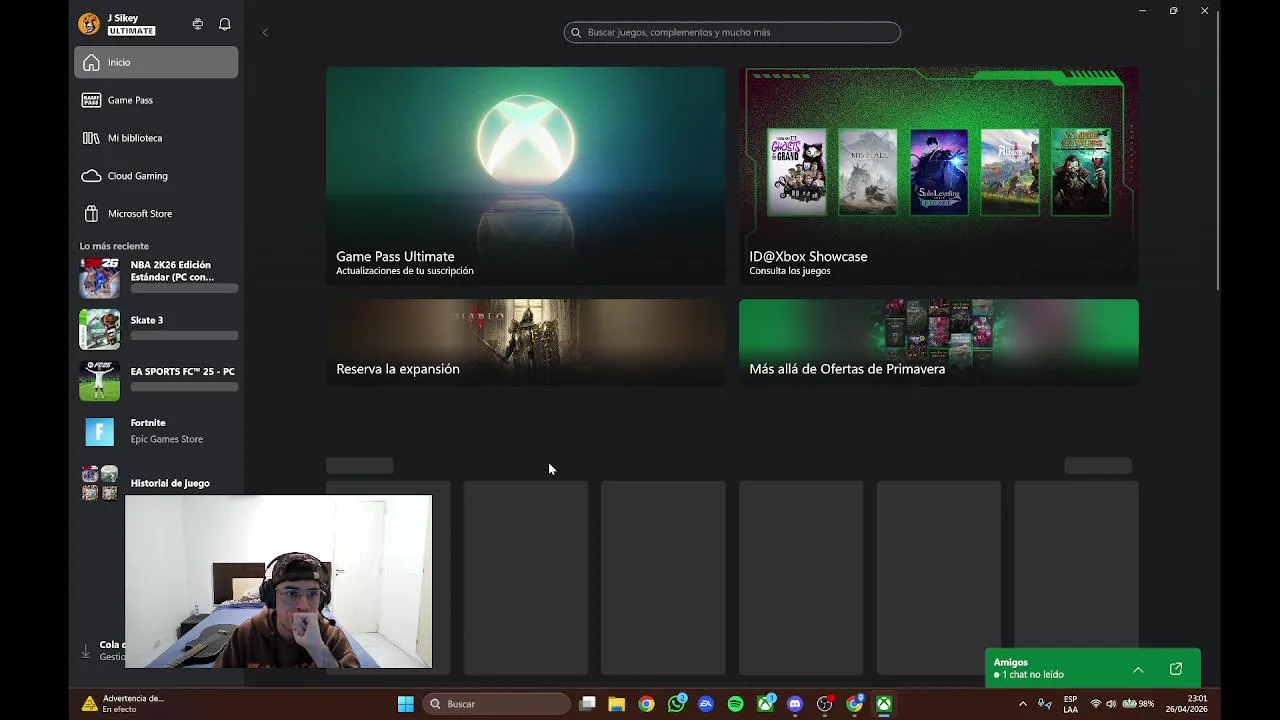Open WhatsApp from the taskbar
The image size is (1280, 720).
[677, 704]
